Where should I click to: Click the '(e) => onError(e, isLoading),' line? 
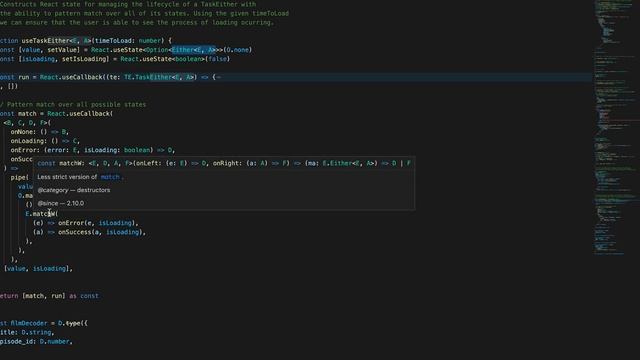[86, 223]
